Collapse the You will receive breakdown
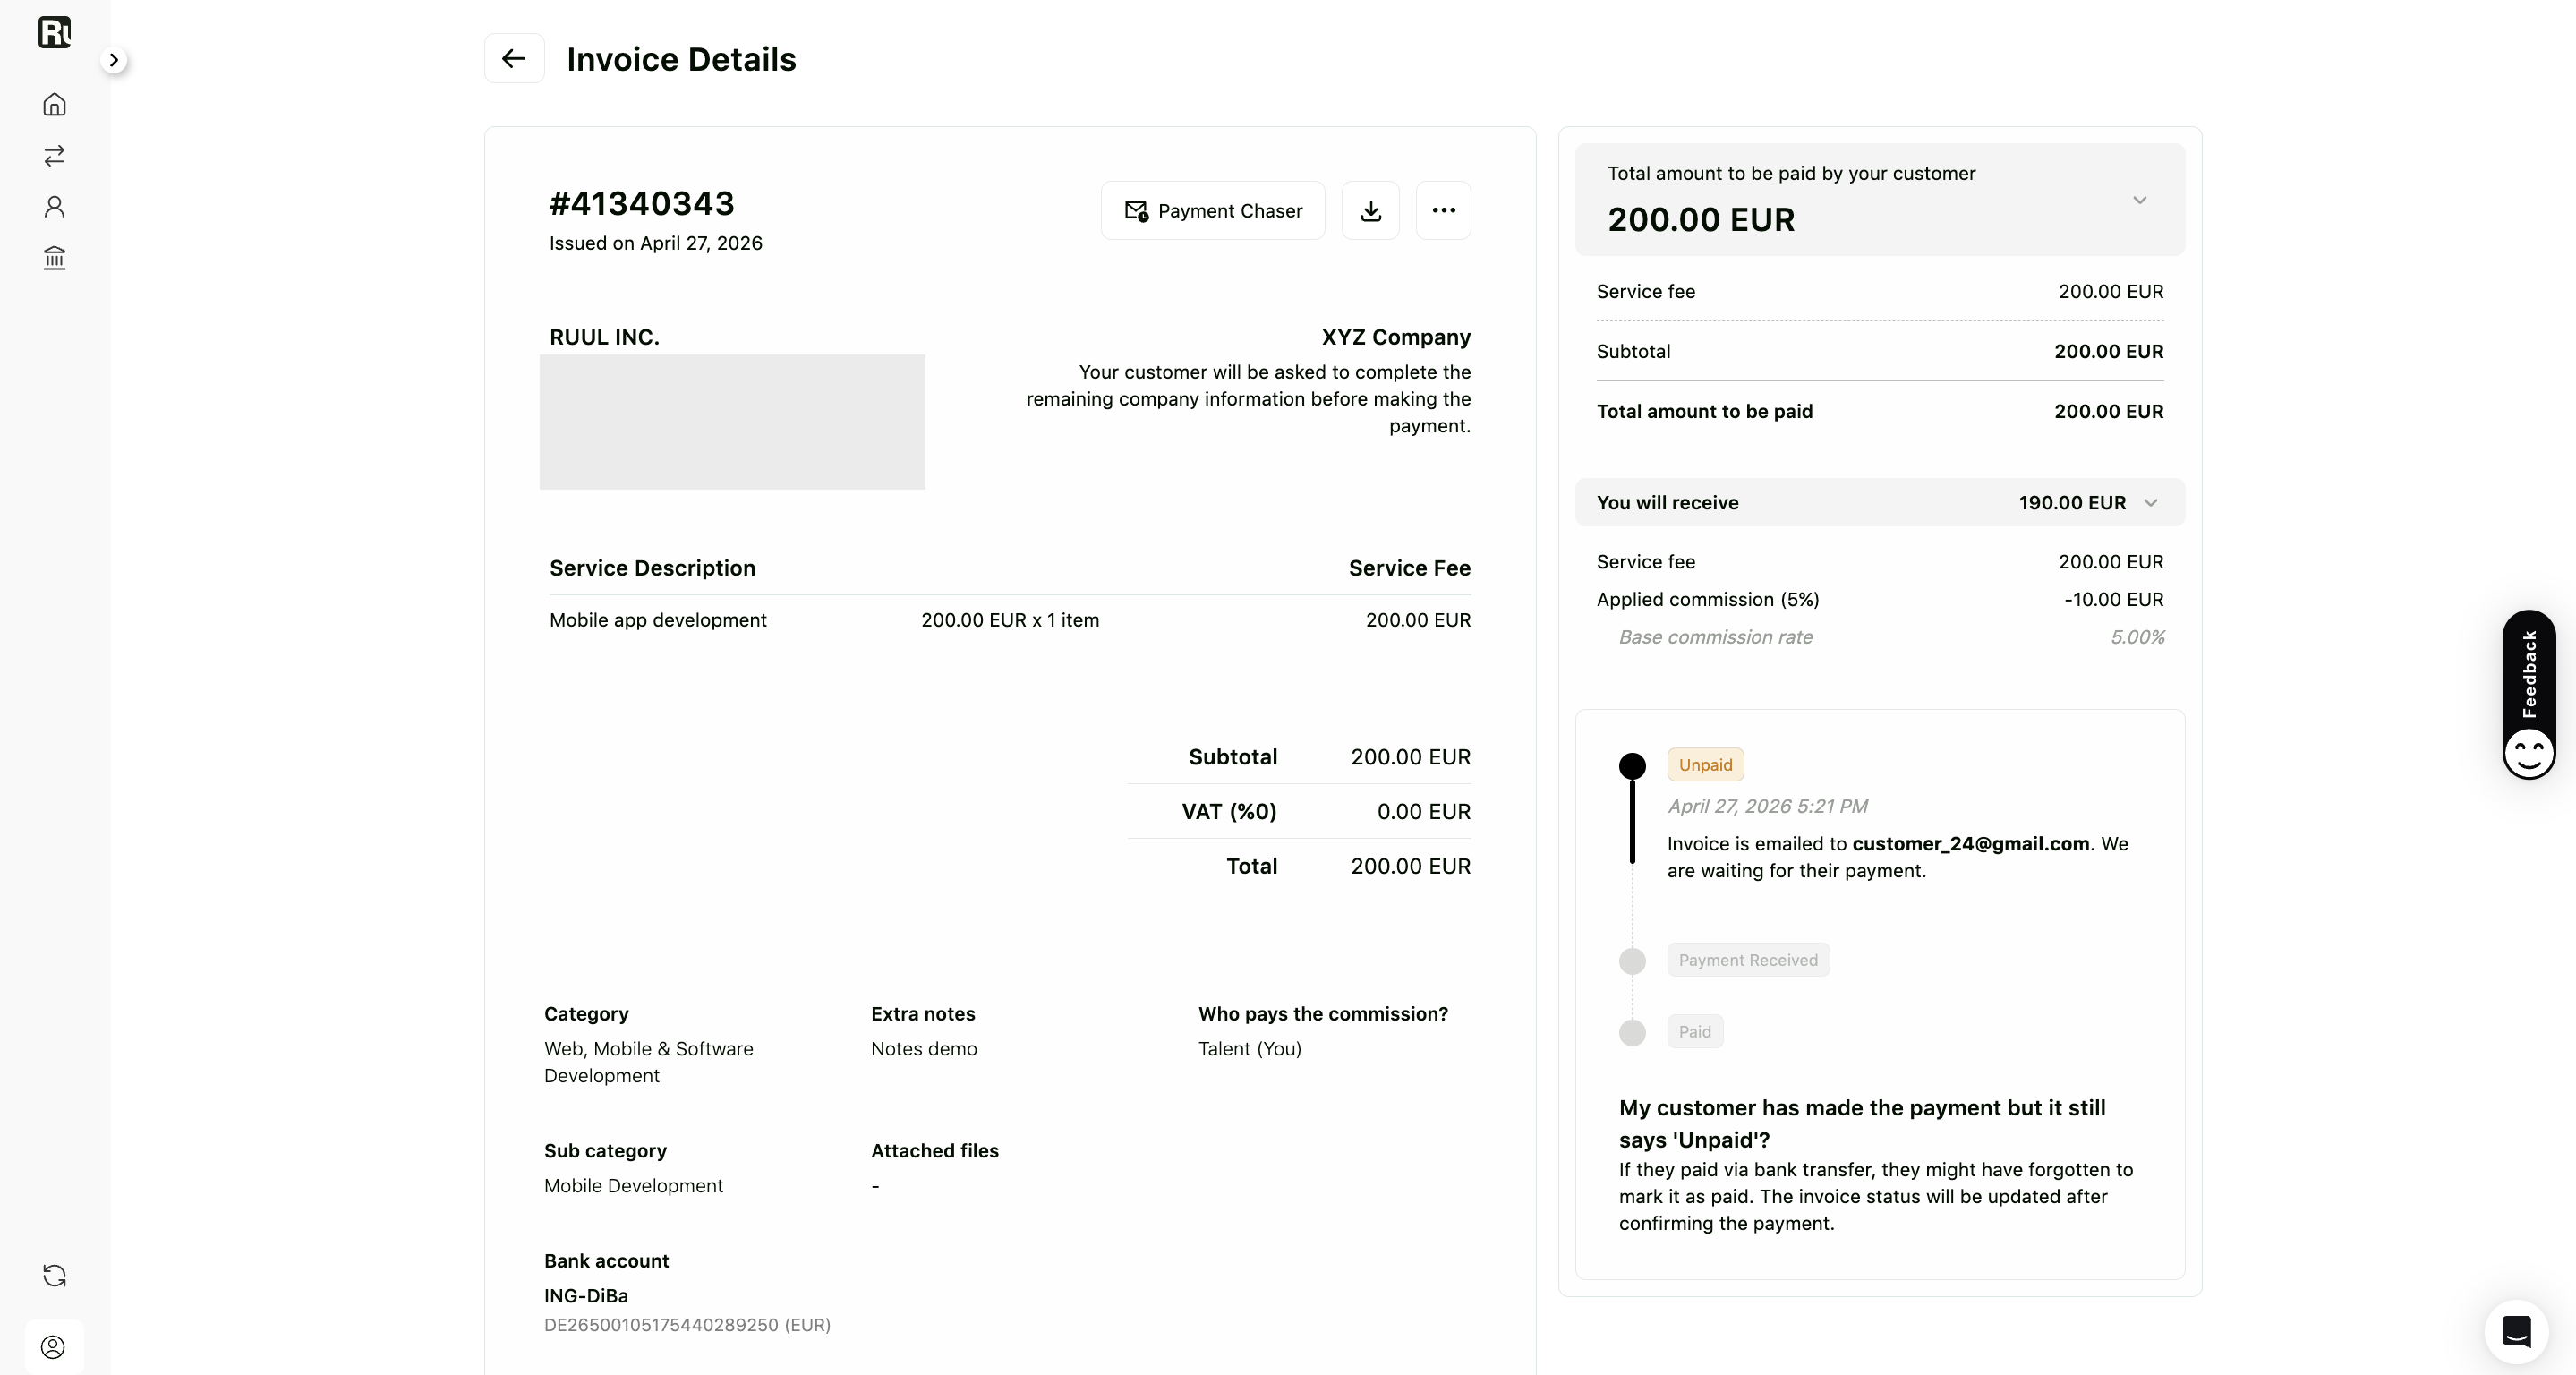Image resolution: width=2576 pixels, height=1375 pixels. [2151, 502]
